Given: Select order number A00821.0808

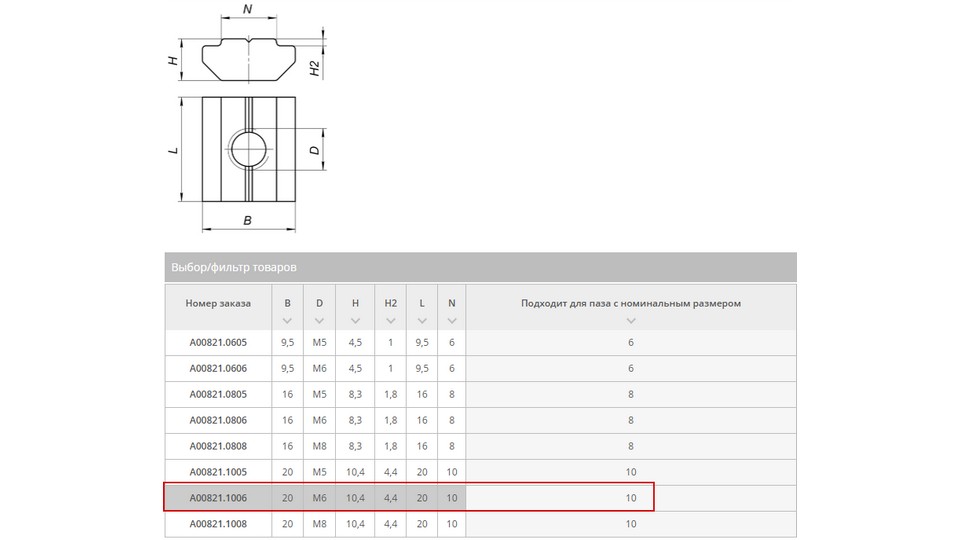Looking at the screenshot, I should [218, 446].
